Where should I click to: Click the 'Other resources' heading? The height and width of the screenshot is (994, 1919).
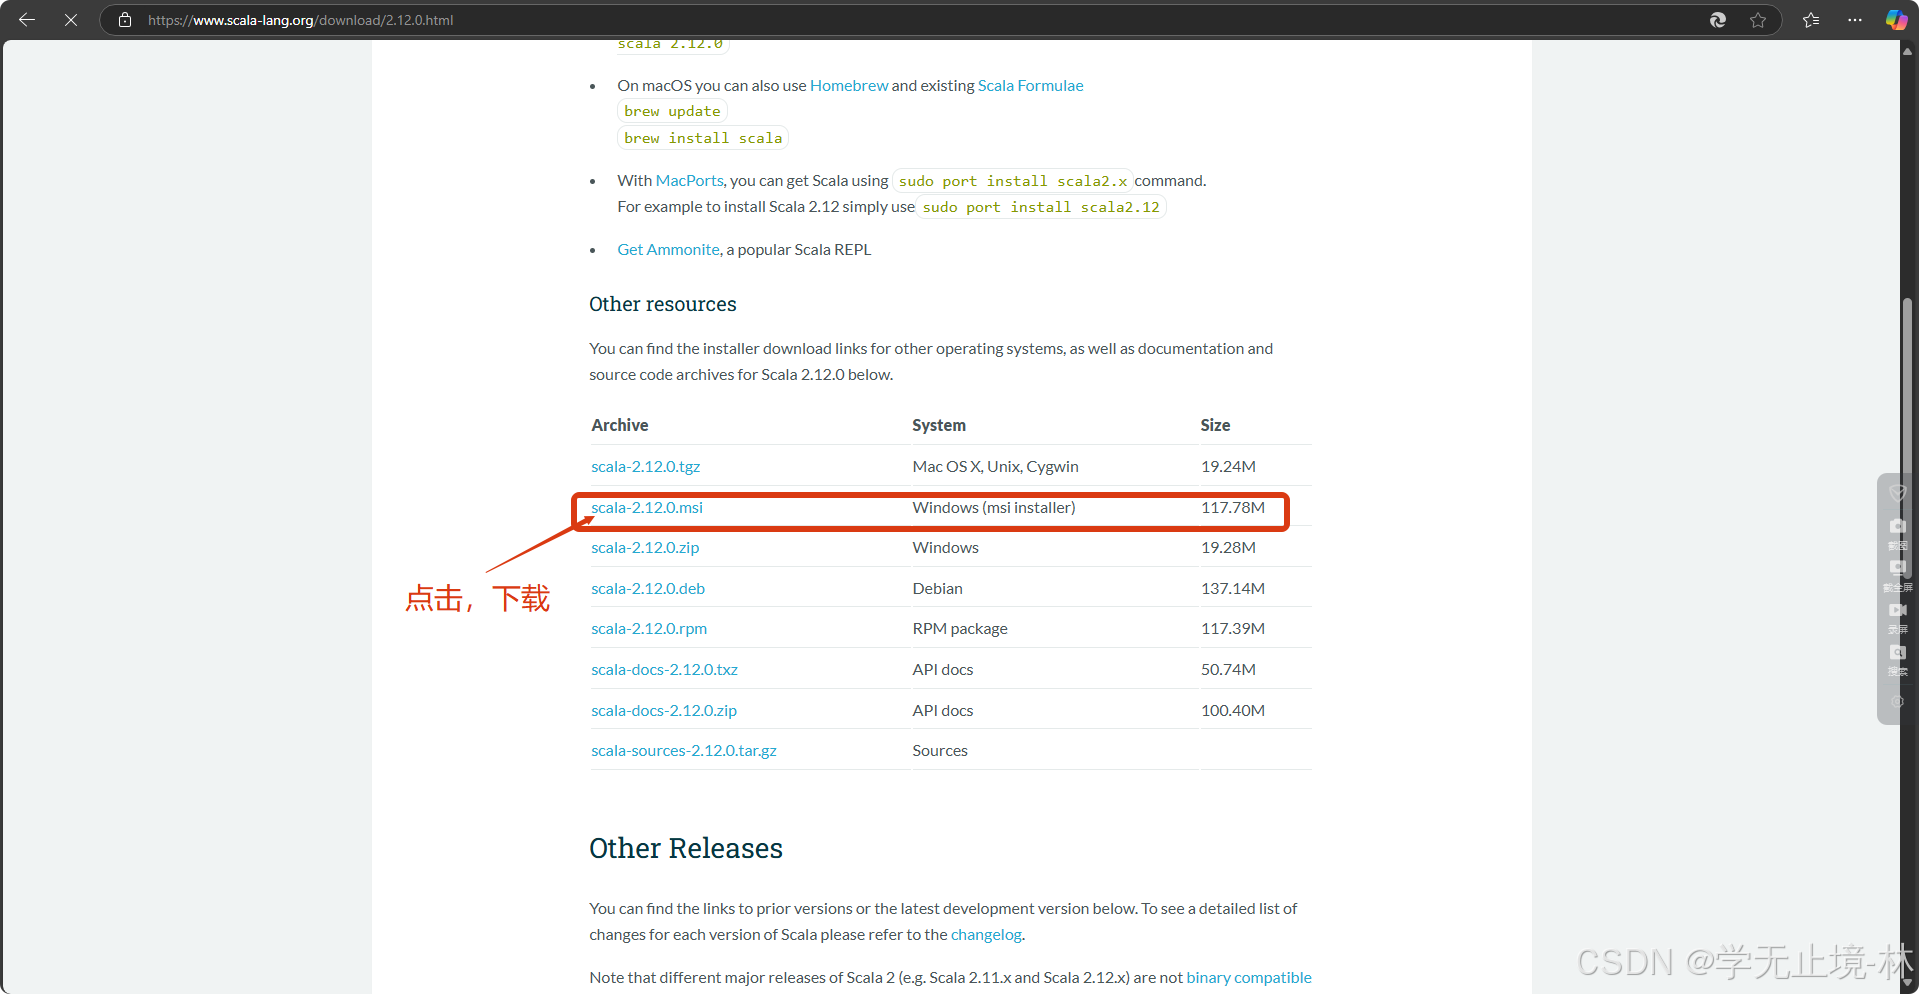pyautogui.click(x=662, y=304)
